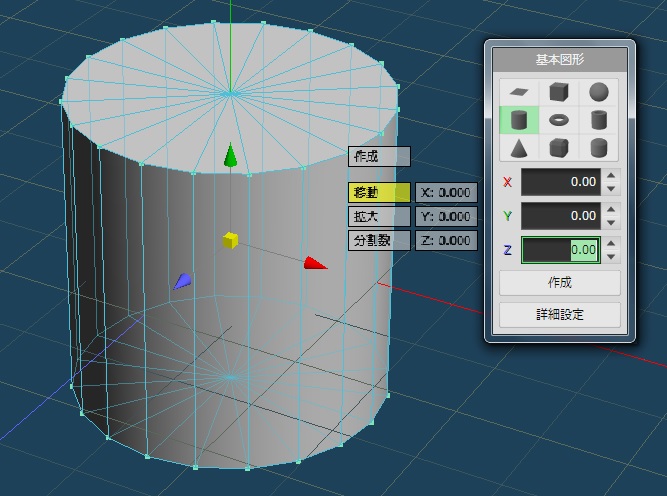
Task: Switch to 拡大 (scale) mode in viewport
Action: point(379,216)
